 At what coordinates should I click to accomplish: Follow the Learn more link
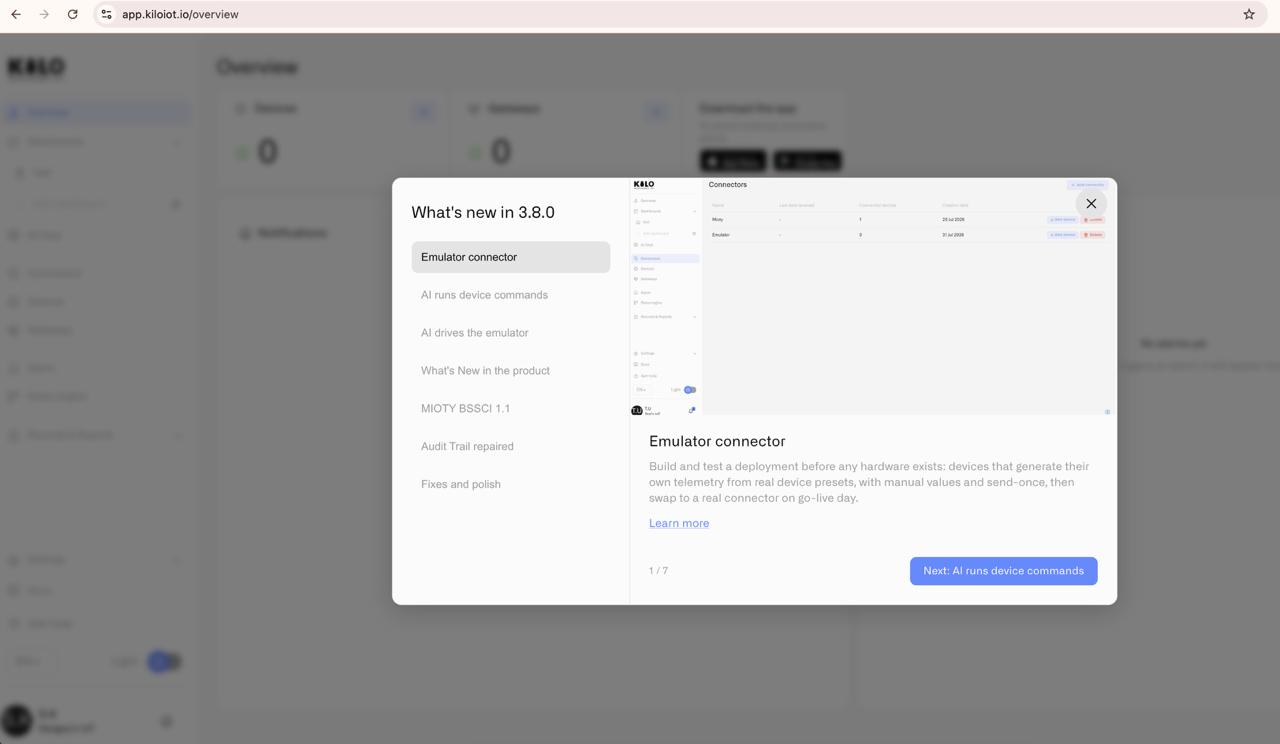679,523
